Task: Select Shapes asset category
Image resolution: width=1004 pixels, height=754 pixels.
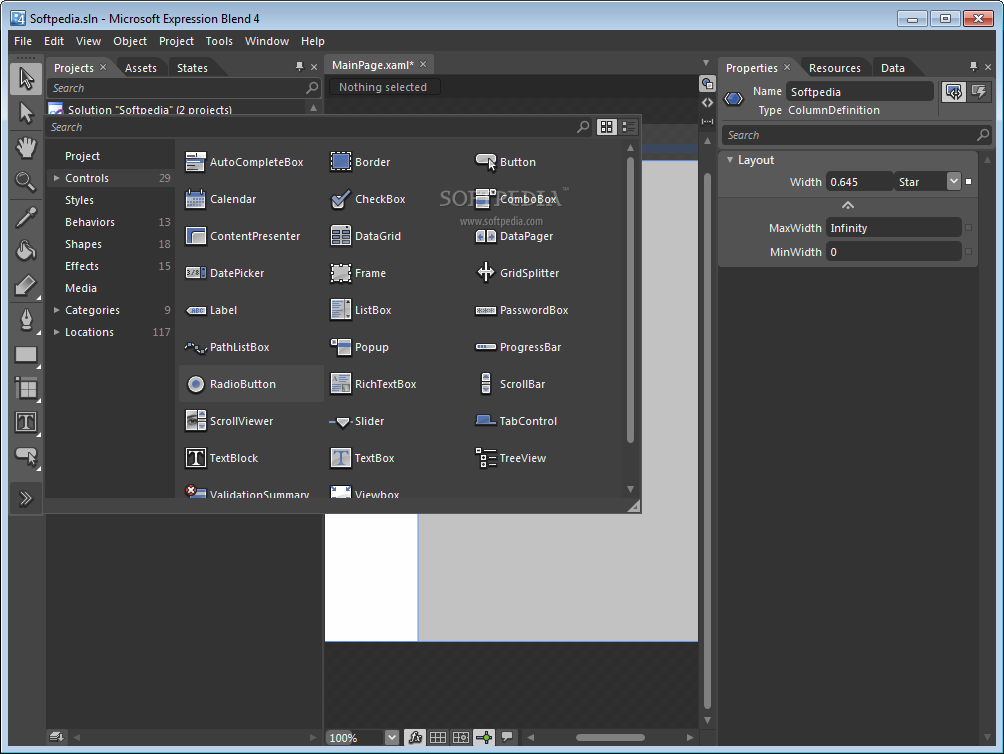Action: point(83,244)
